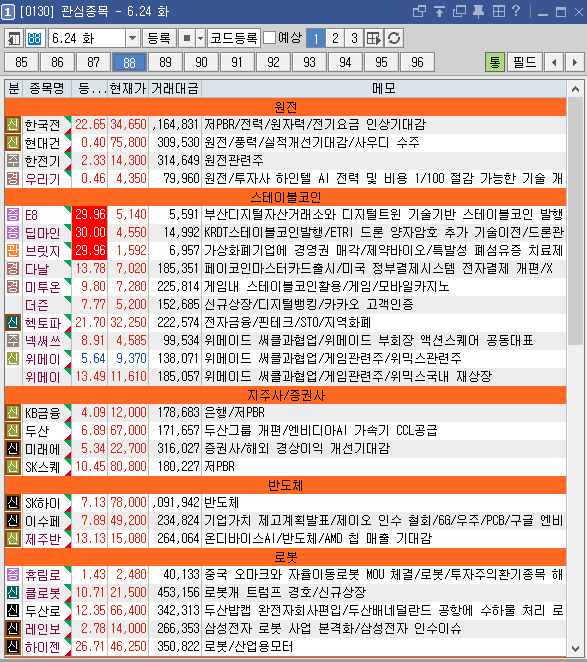This screenshot has width=587, height=662.
Task: Click memo text 저PBR on SK스퀘 row
Action: tap(219, 467)
